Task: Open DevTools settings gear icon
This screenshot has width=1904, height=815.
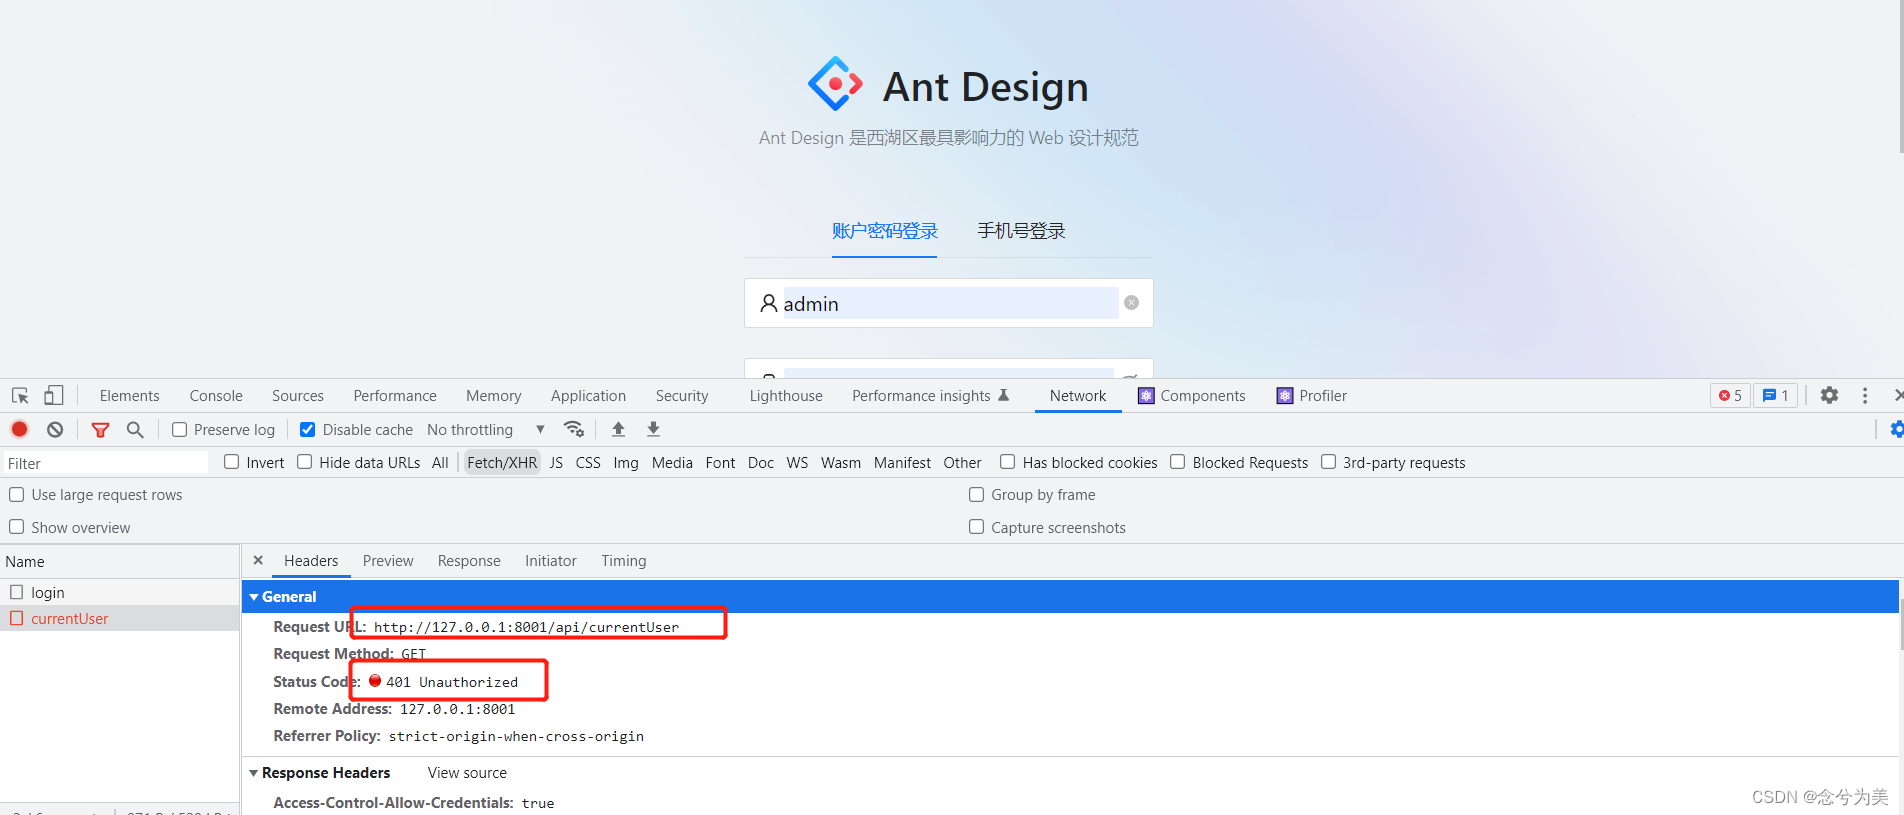Action: click(x=1829, y=395)
